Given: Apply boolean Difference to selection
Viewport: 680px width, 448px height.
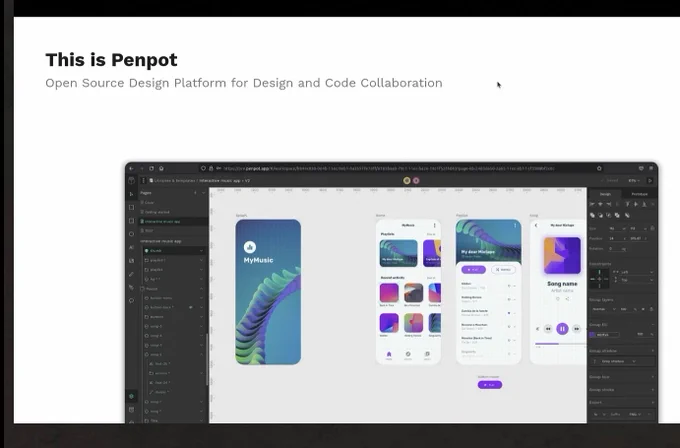Looking at the screenshot, I should (601, 215).
